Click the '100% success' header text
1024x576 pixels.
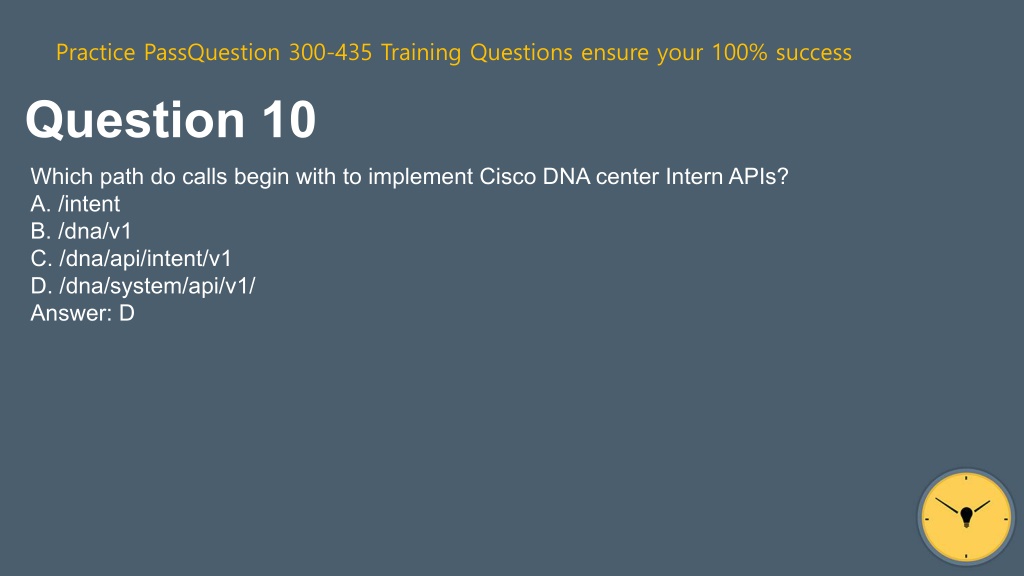coord(782,52)
